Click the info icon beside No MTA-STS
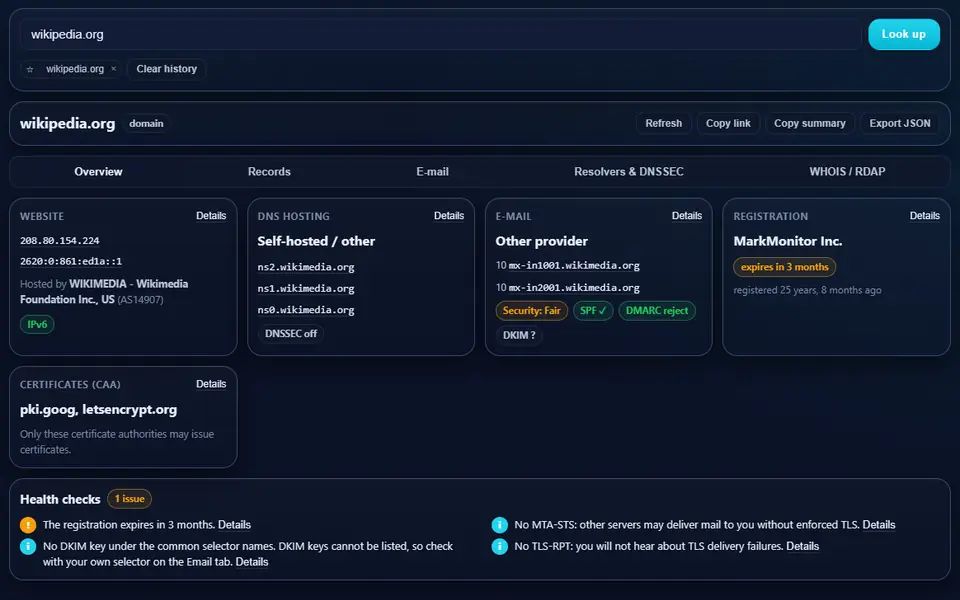This screenshot has width=960, height=600. (x=500, y=525)
